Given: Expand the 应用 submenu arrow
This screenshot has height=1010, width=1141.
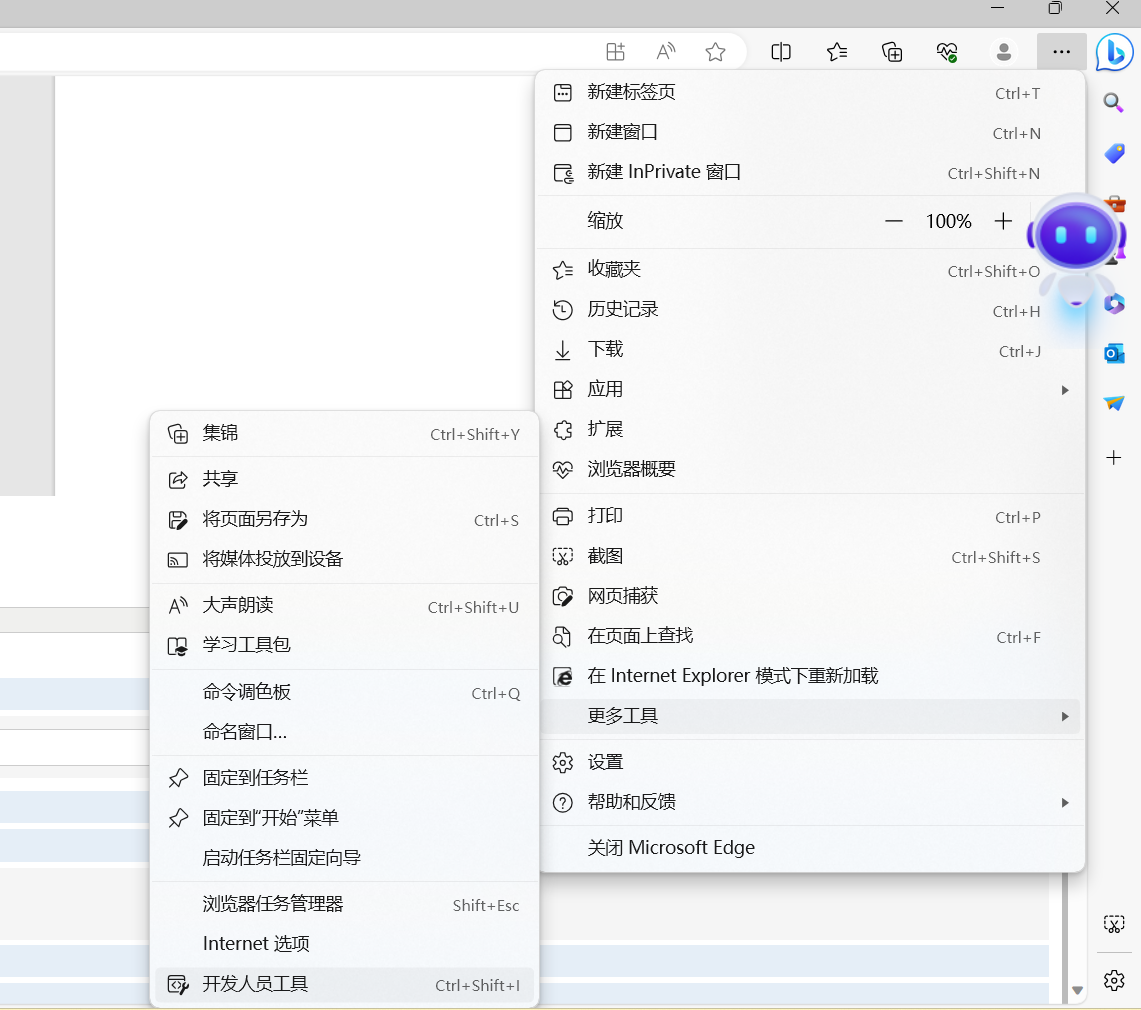Looking at the screenshot, I should (1065, 390).
